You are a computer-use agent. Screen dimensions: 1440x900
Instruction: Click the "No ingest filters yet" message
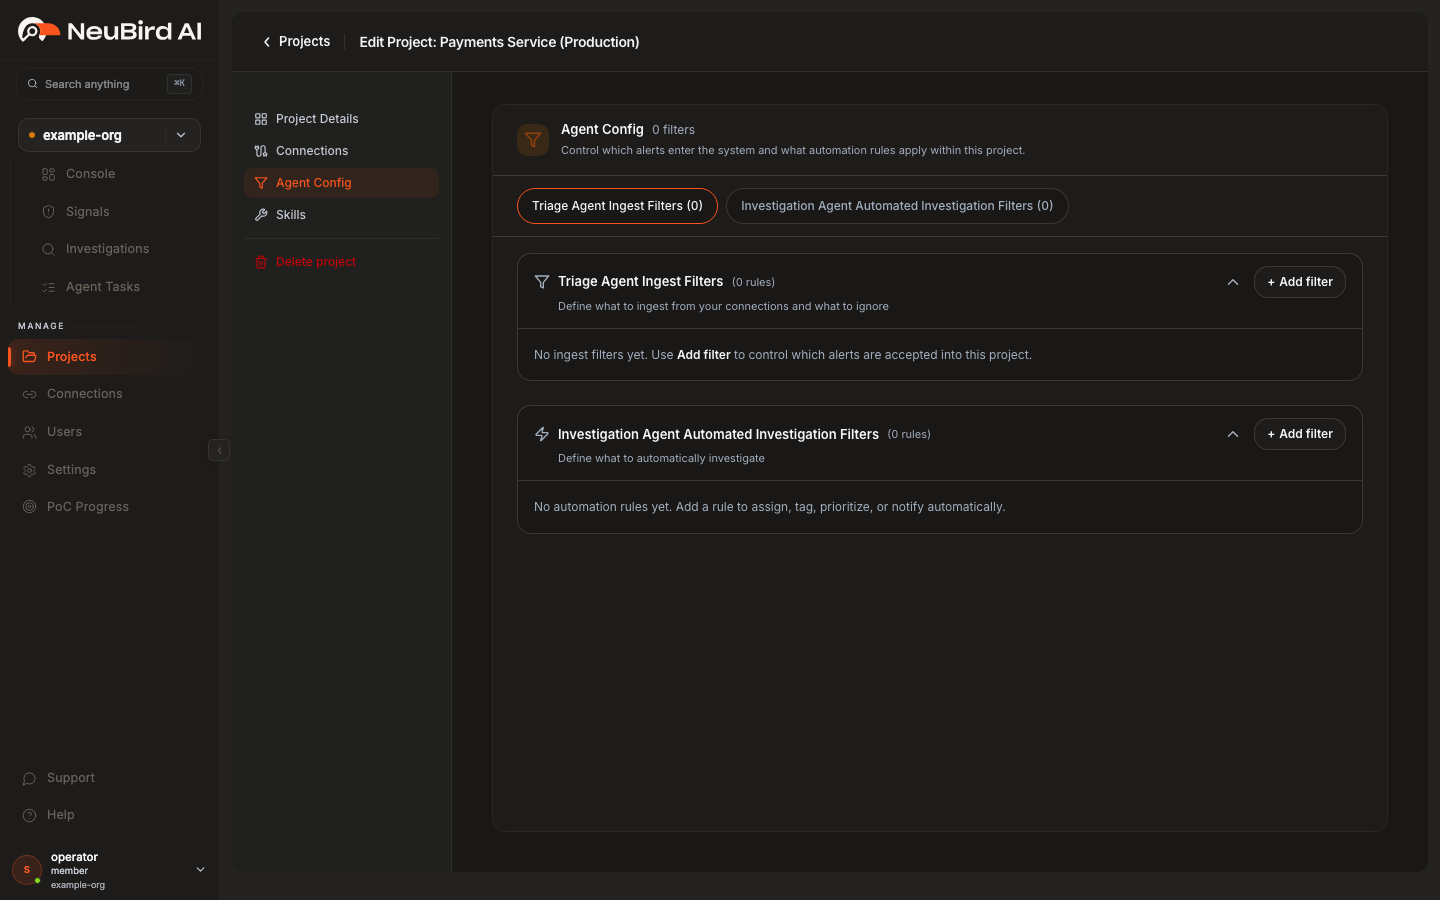783,355
